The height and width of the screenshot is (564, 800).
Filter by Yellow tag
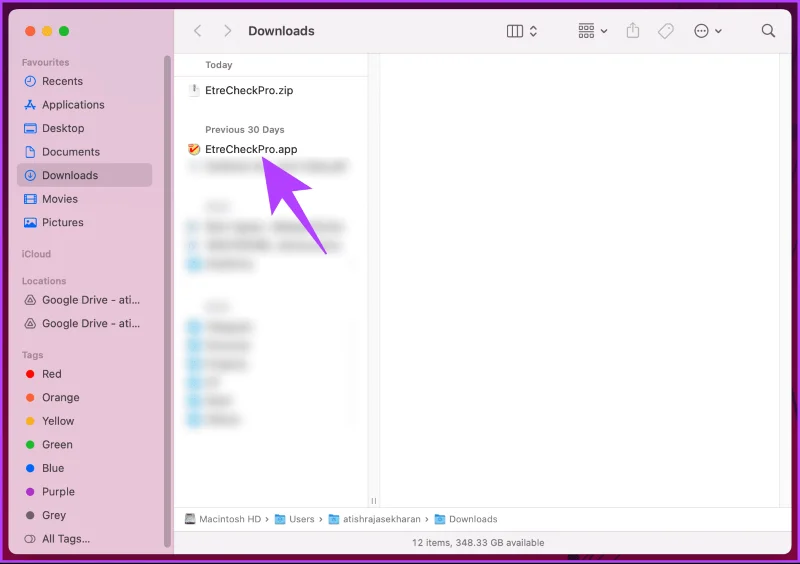click(85, 421)
